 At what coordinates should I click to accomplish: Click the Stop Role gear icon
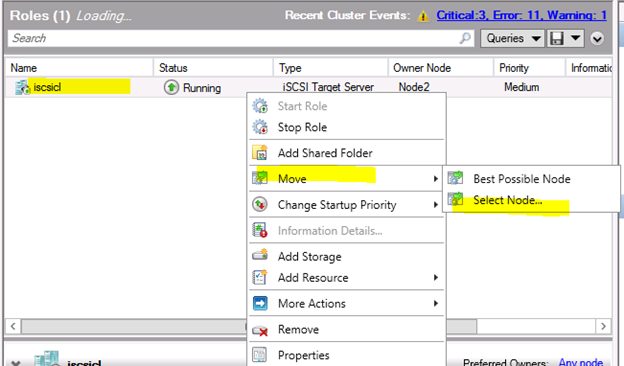260,127
